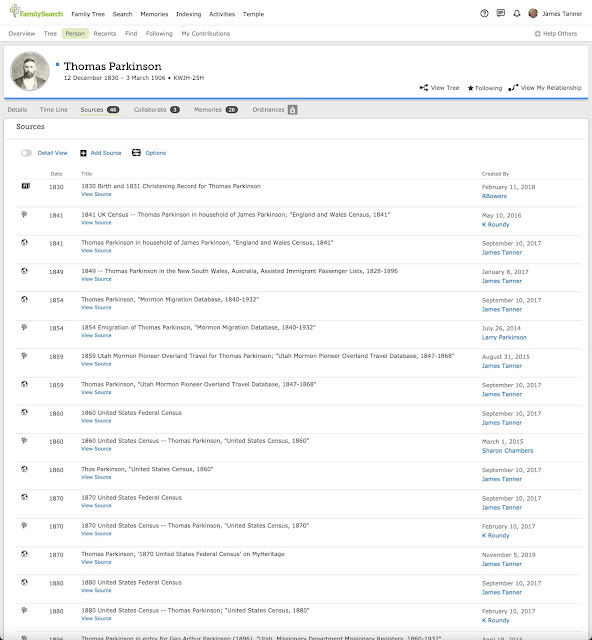Click the View Tree icon

tap(424, 88)
